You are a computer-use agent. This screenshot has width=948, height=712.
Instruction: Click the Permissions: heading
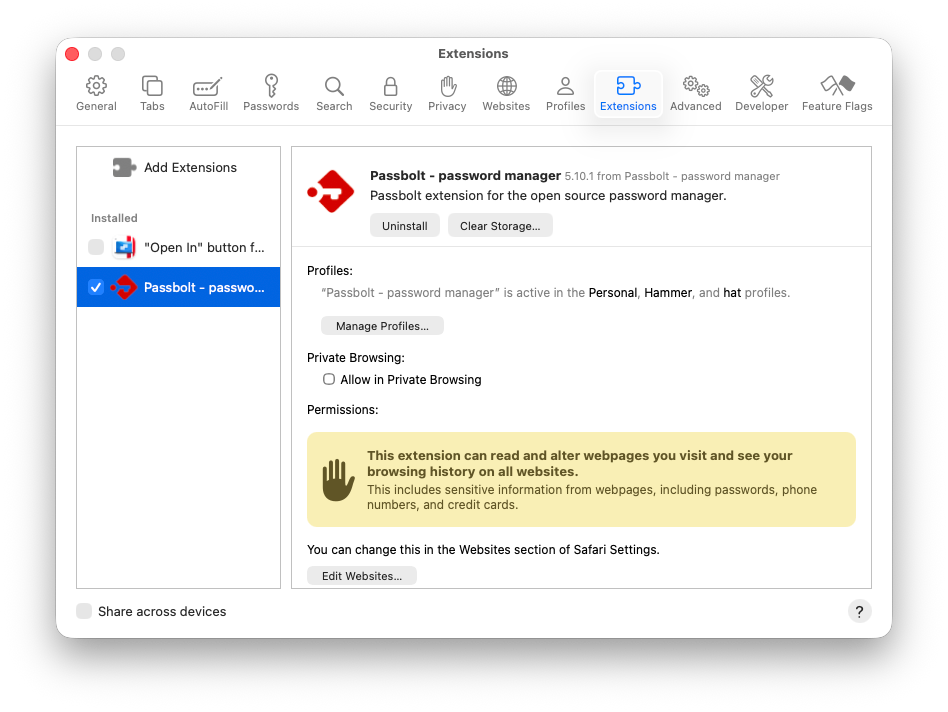coord(342,410)
